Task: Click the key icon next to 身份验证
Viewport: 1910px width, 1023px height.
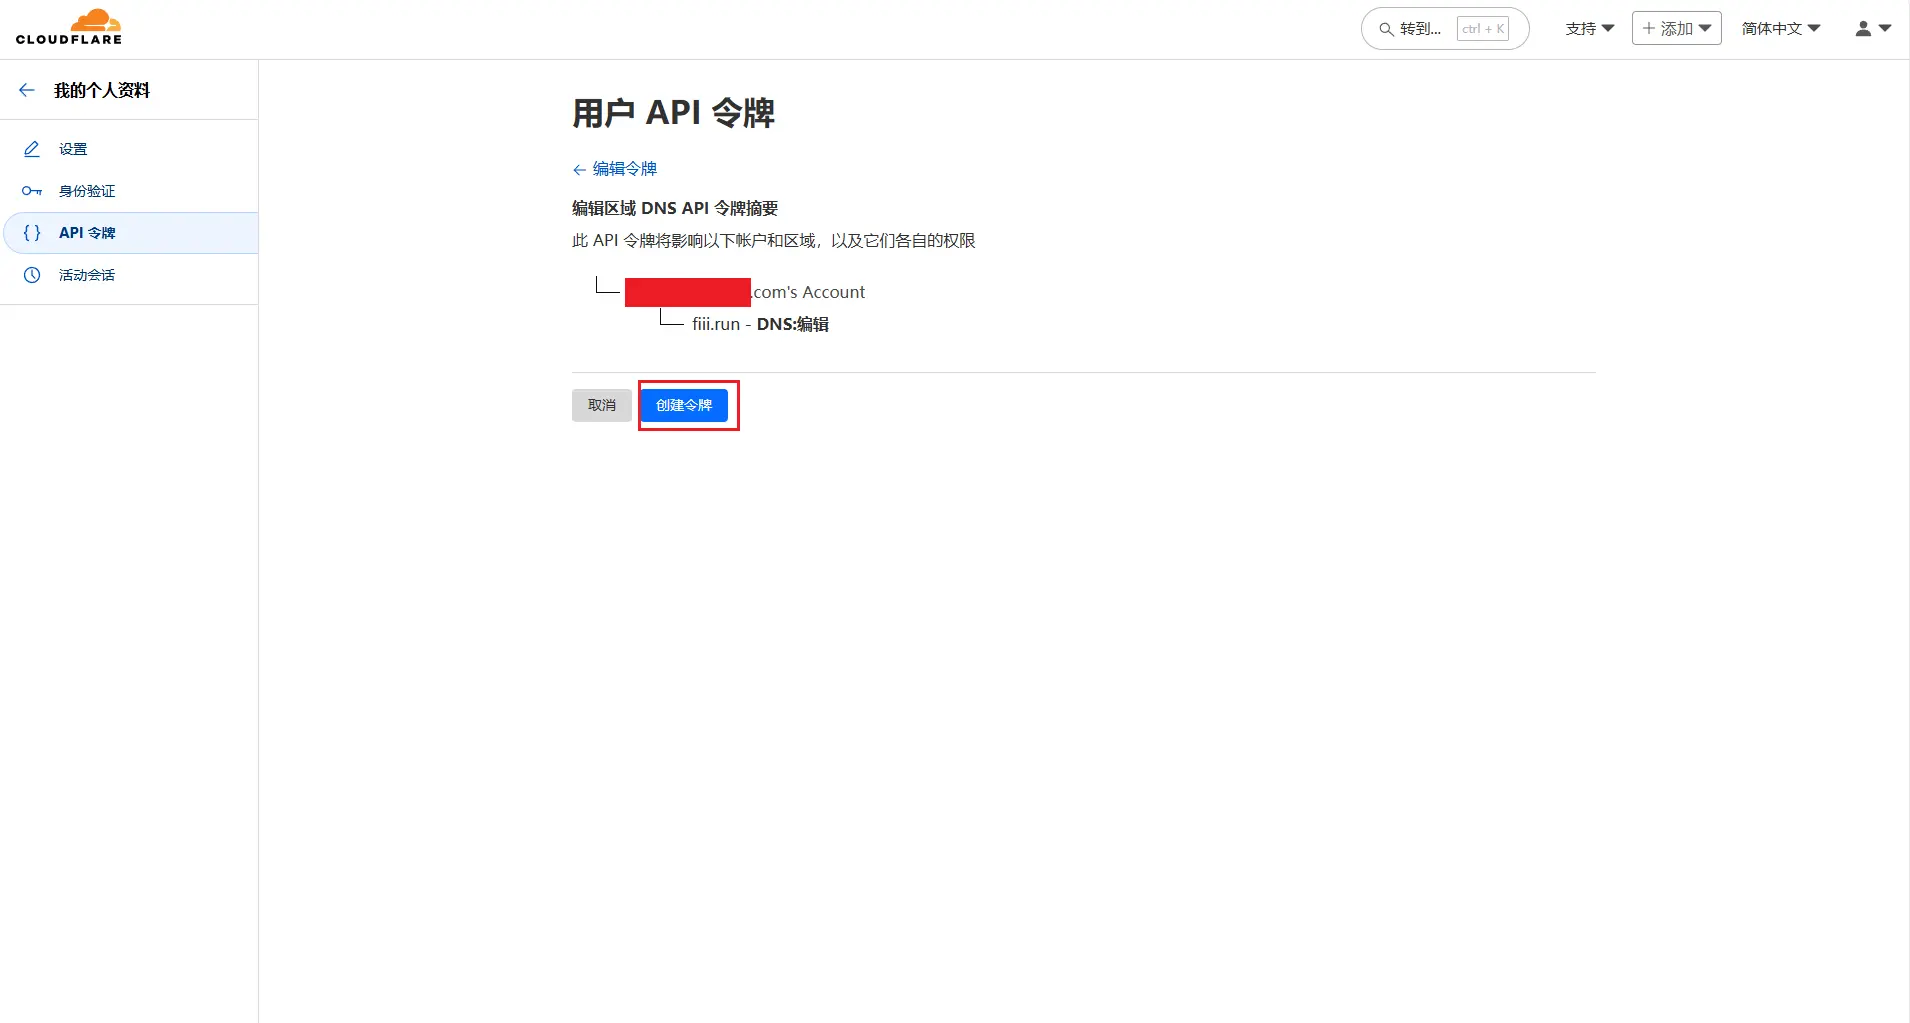Action: pos(32,191)
